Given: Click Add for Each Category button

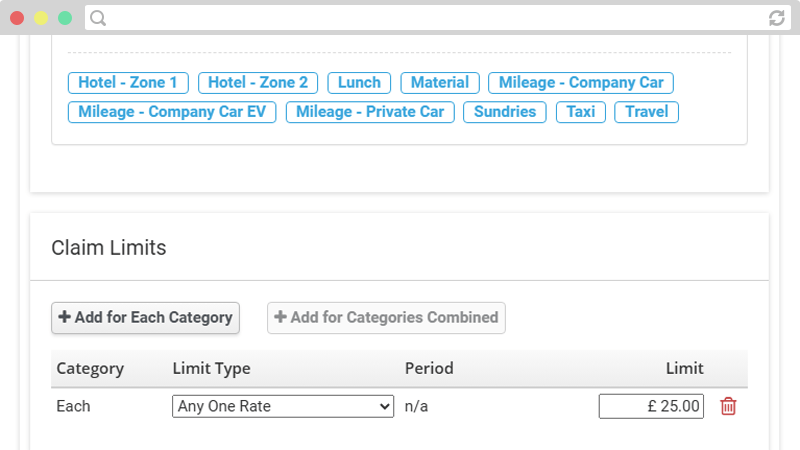Looking at the screenshot, I should [145, 318].
